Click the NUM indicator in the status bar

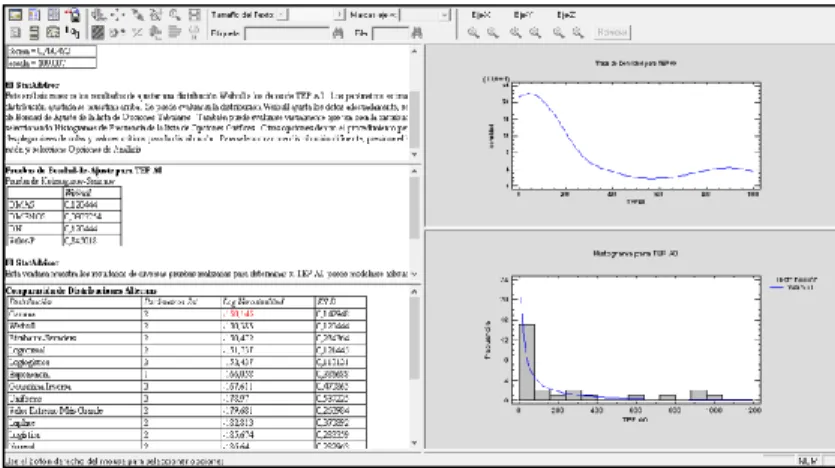pyautogui.click(x=807, y=461)
